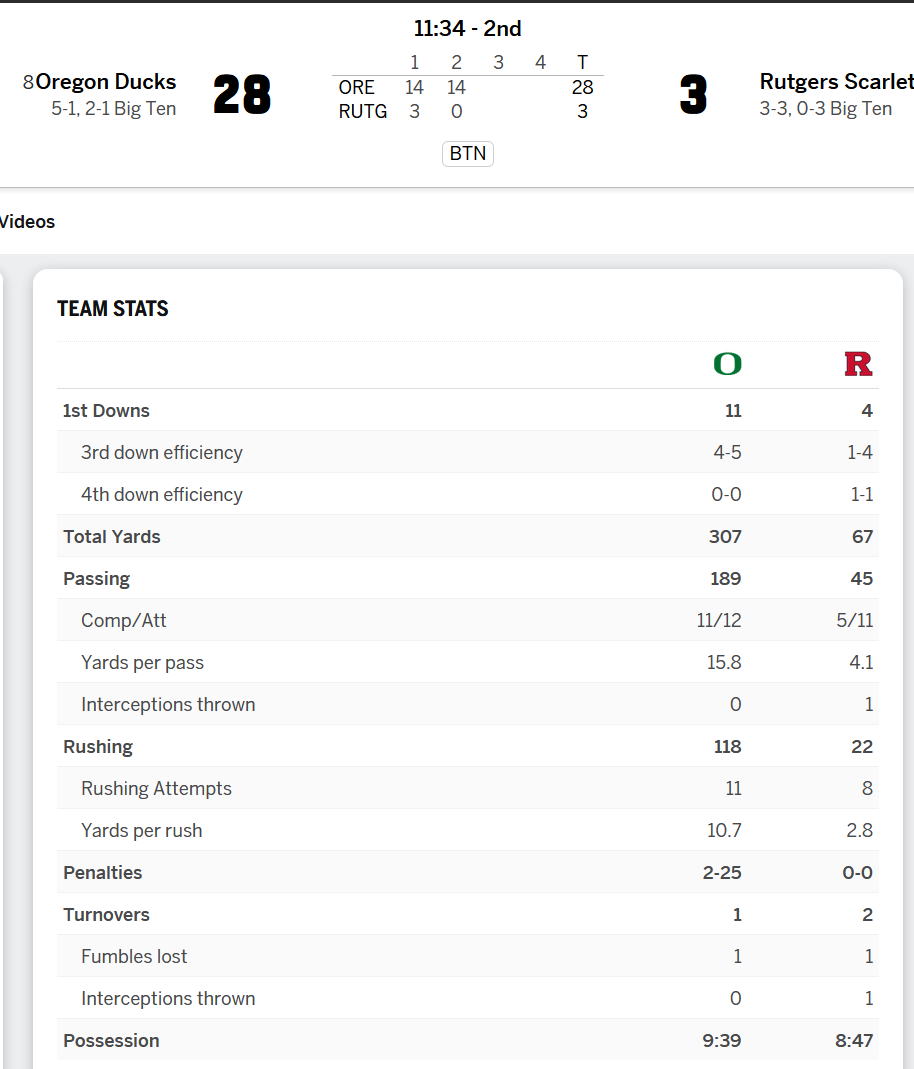Screen dimensions: 914x1069
Task: Click the Rushing Attempts label
Action: [156, 789]
